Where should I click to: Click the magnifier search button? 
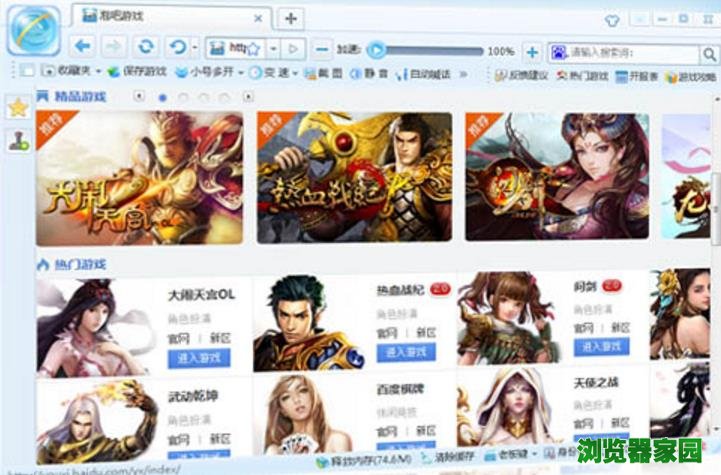pyautogui.click(x=709, y=54)
